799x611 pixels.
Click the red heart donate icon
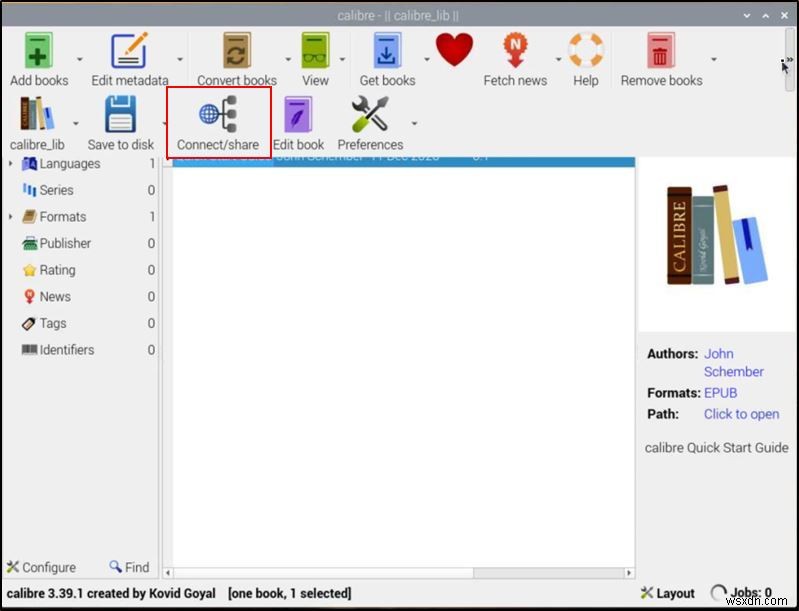[x=455, y=50]
